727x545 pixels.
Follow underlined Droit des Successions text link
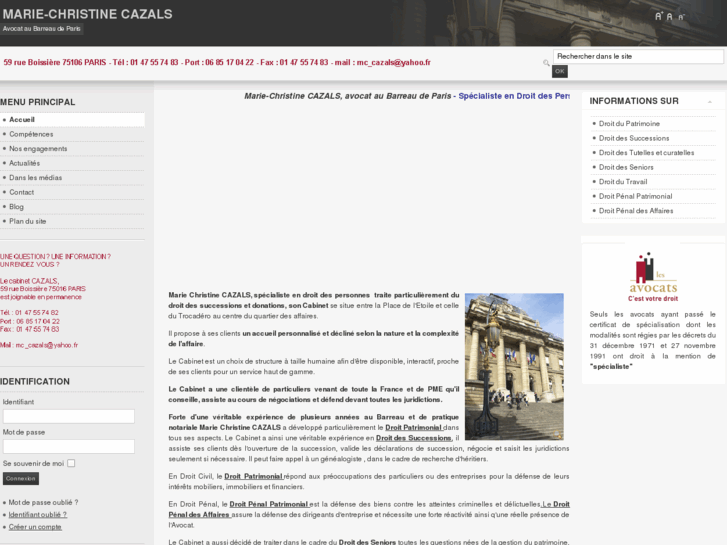pyautogui.click(x=414, y=438)
